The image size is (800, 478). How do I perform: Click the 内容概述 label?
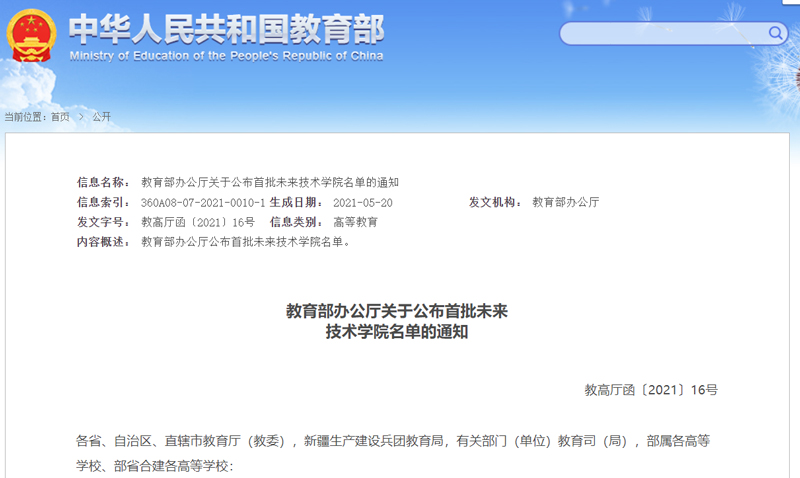point(103,242)
